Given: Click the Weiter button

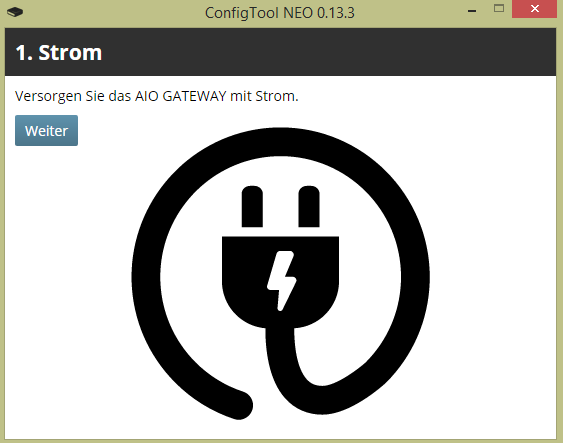Looking at the screenshot, I should point(46,131).
